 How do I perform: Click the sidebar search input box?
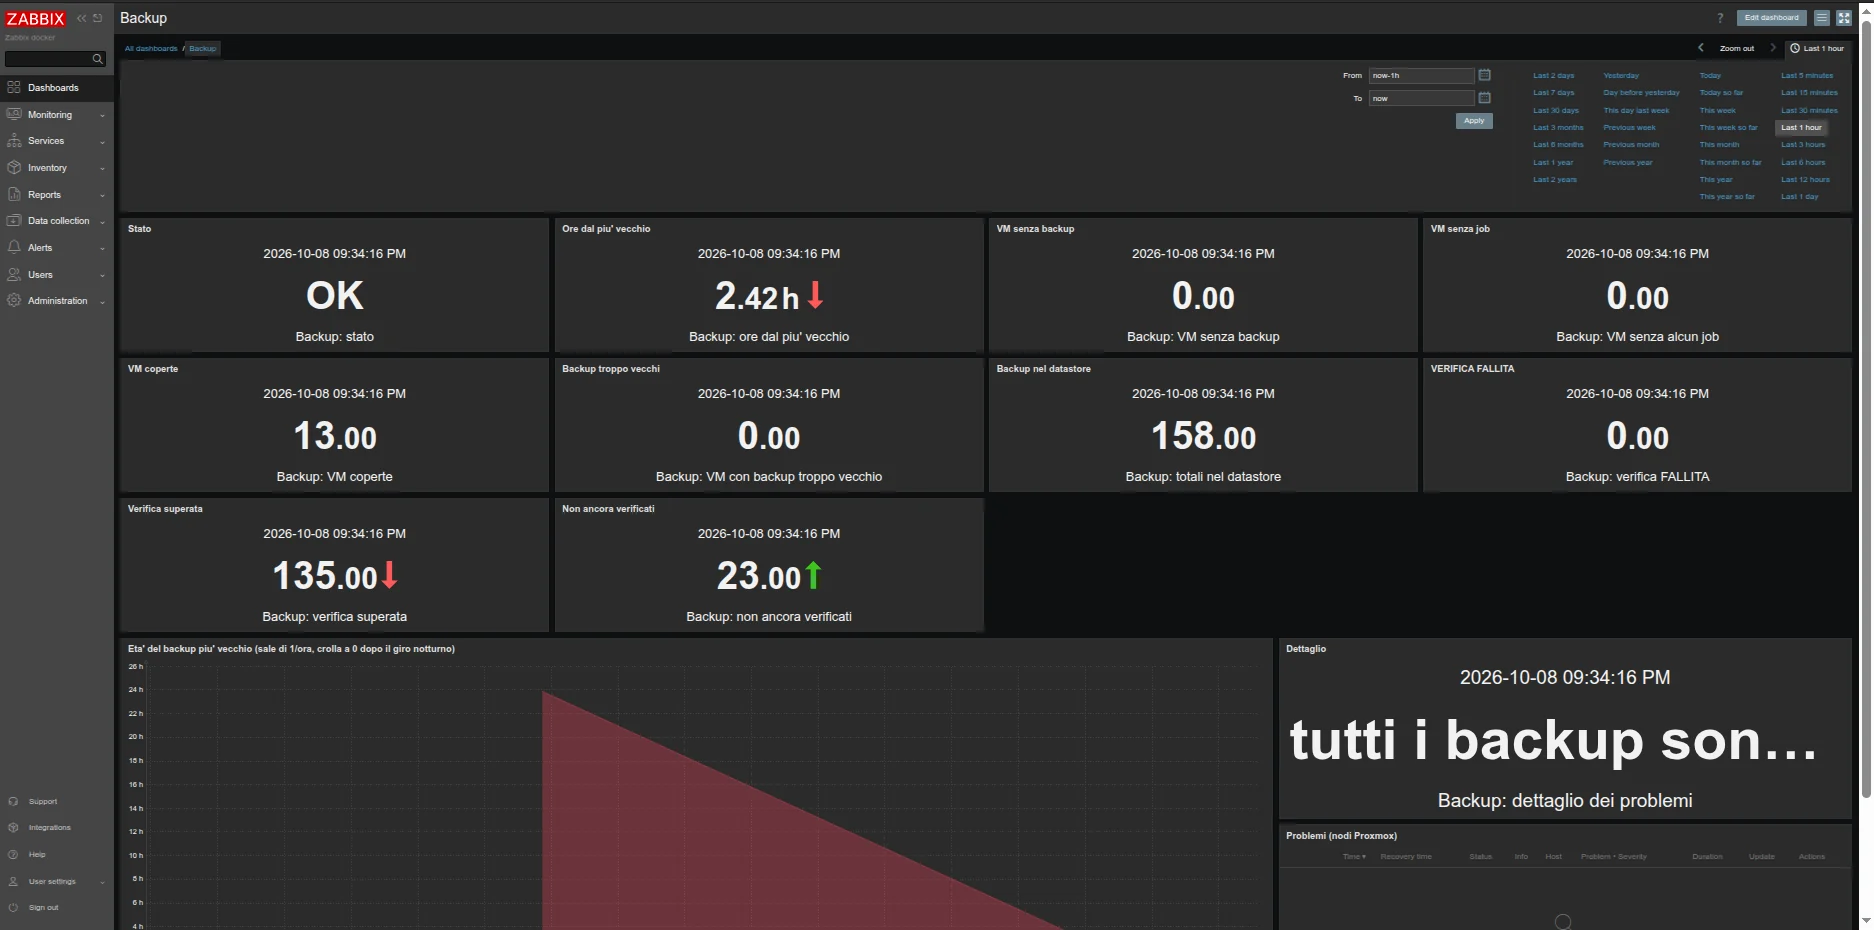[x=48, y=59]
